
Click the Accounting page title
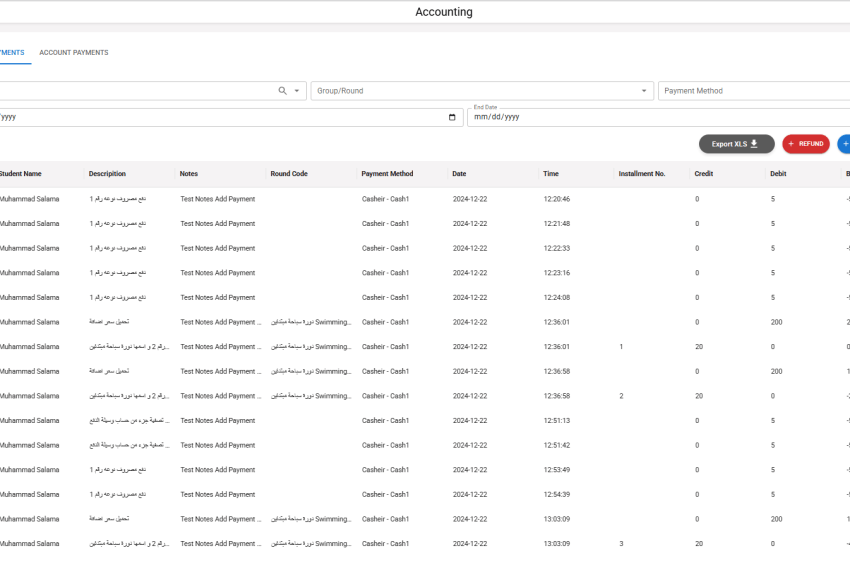(x=444, y=12)
